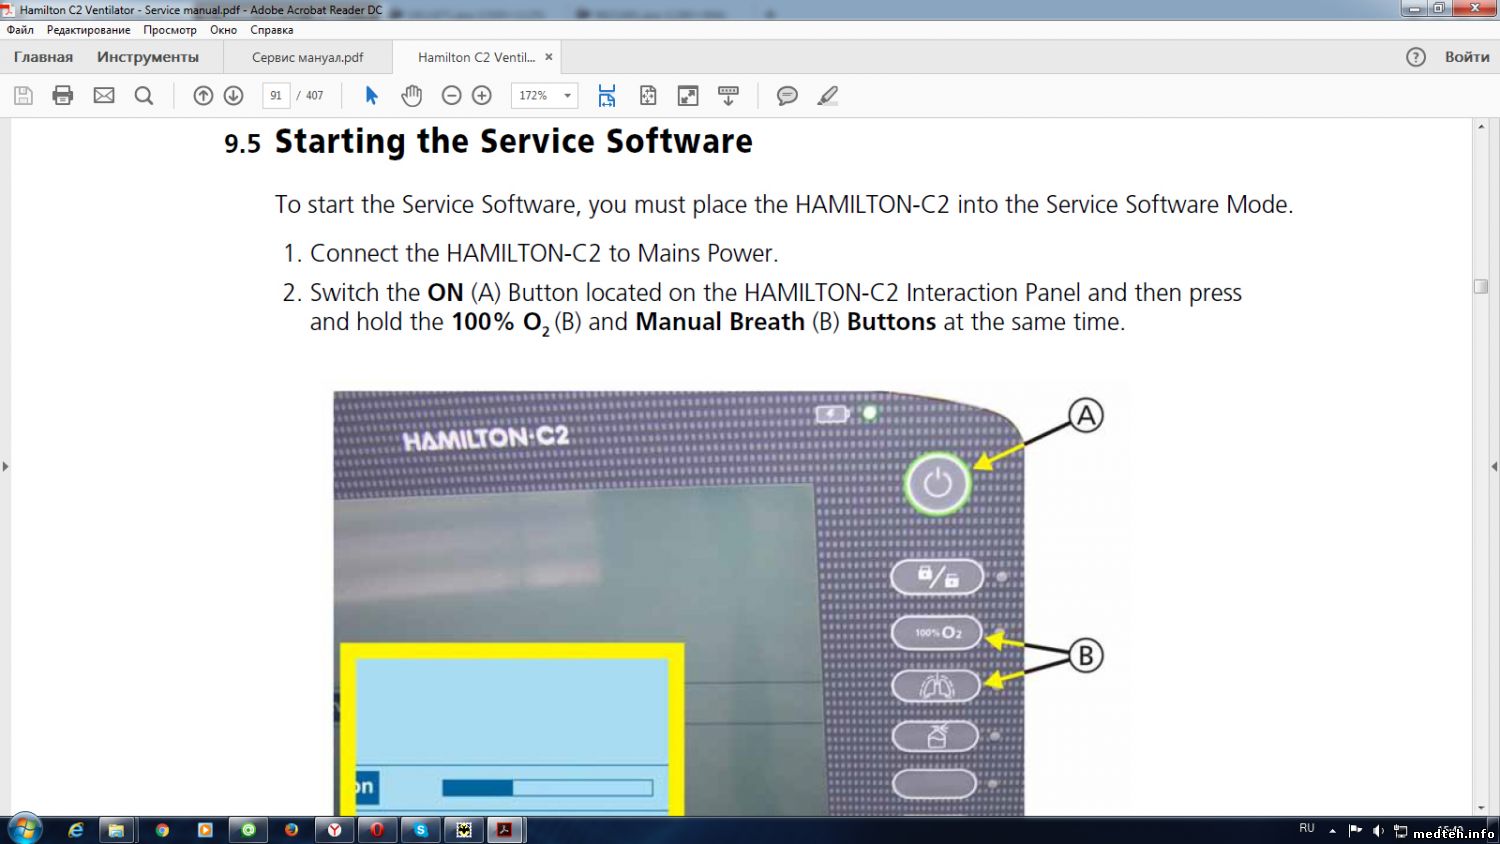Expand the left navigation pane
Viewport: 1500px width, 844px height.
[5, 466]
